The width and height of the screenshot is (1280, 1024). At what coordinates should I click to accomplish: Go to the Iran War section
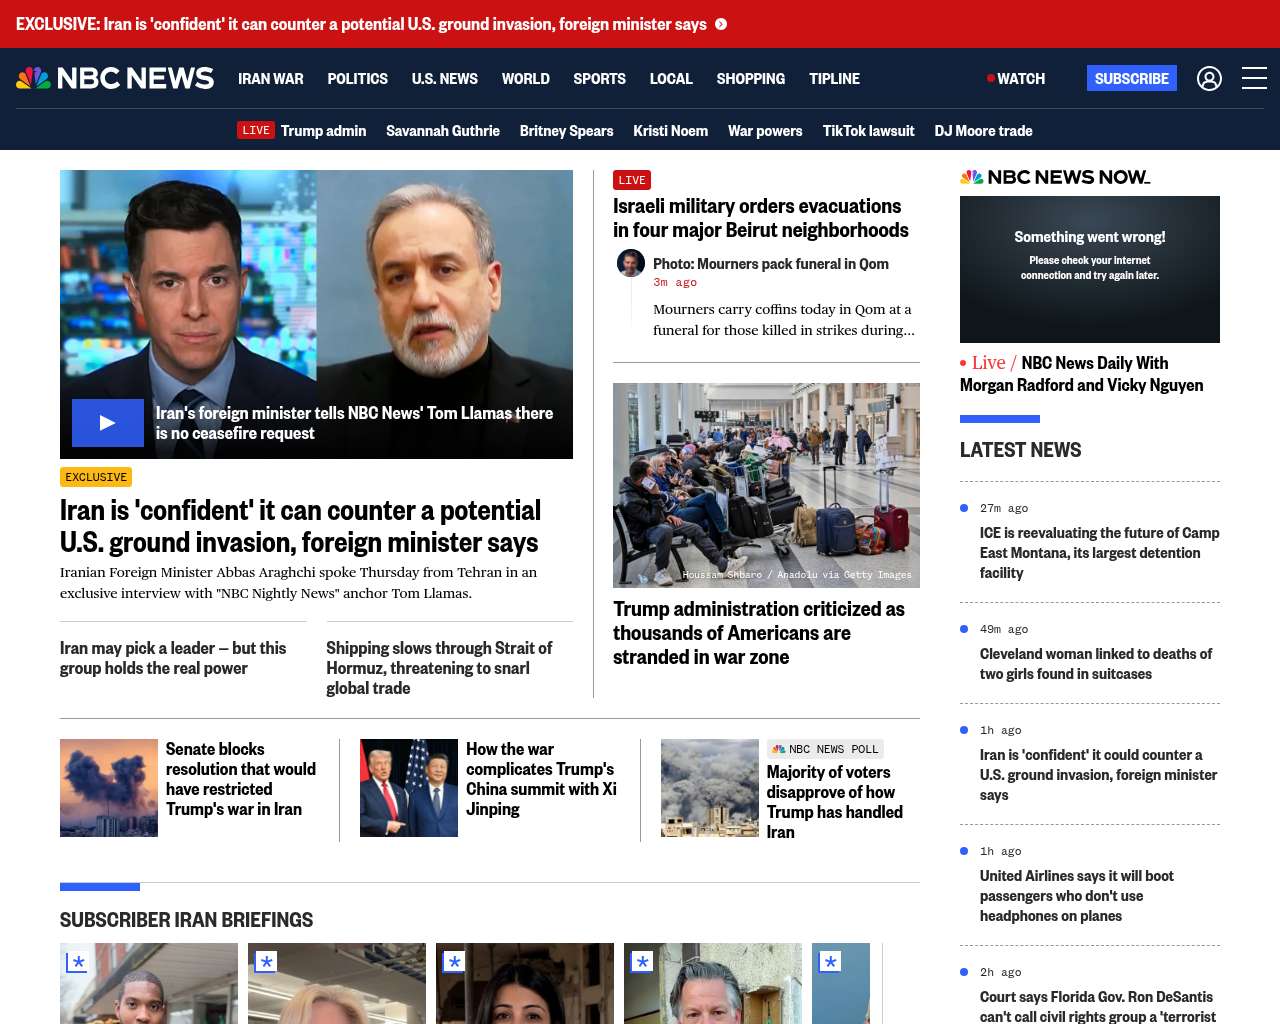tap(270, 78)
